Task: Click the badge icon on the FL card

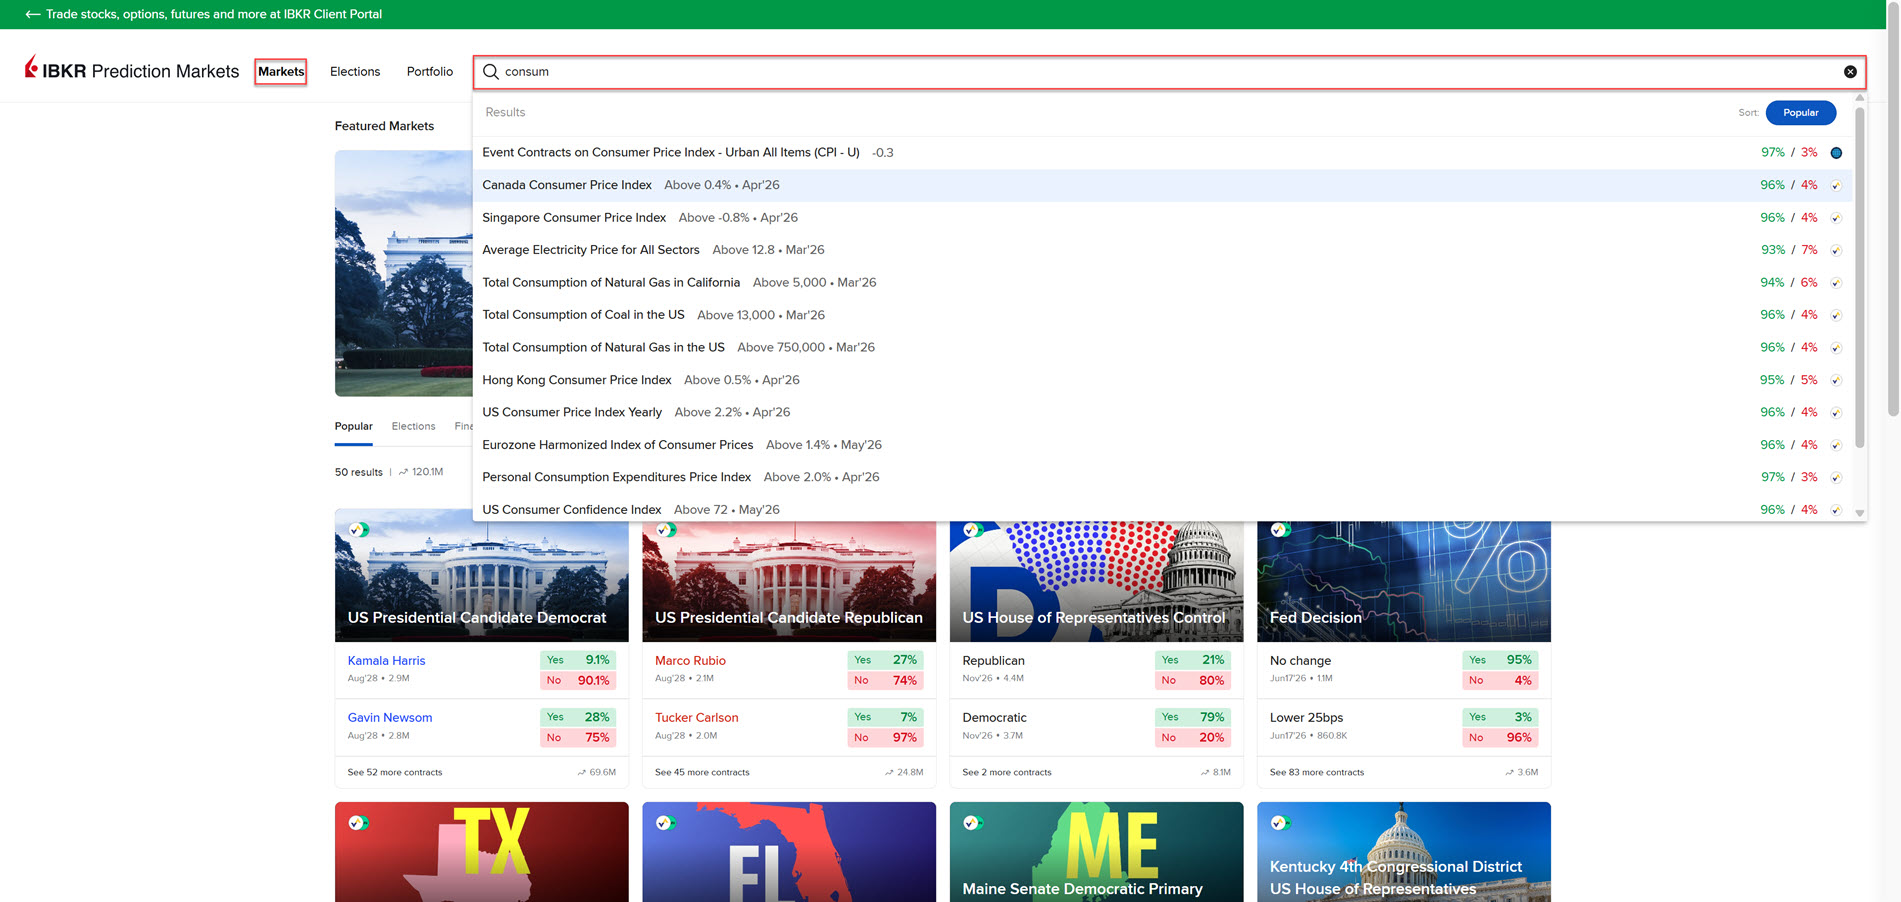Action: (666, 823)
